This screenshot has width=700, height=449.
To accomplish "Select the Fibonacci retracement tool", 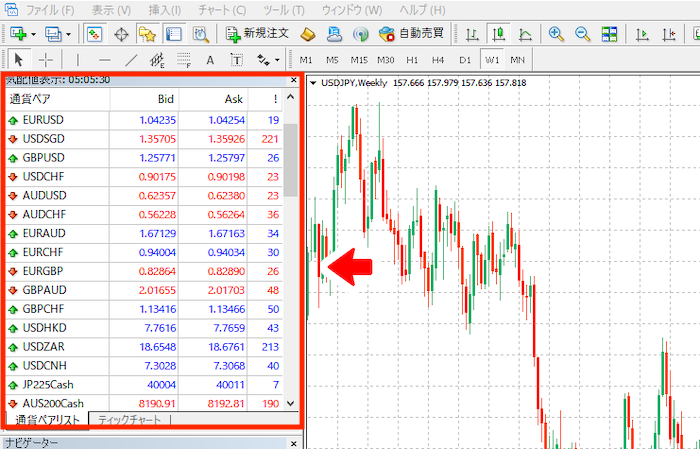I will pos(183,59).
